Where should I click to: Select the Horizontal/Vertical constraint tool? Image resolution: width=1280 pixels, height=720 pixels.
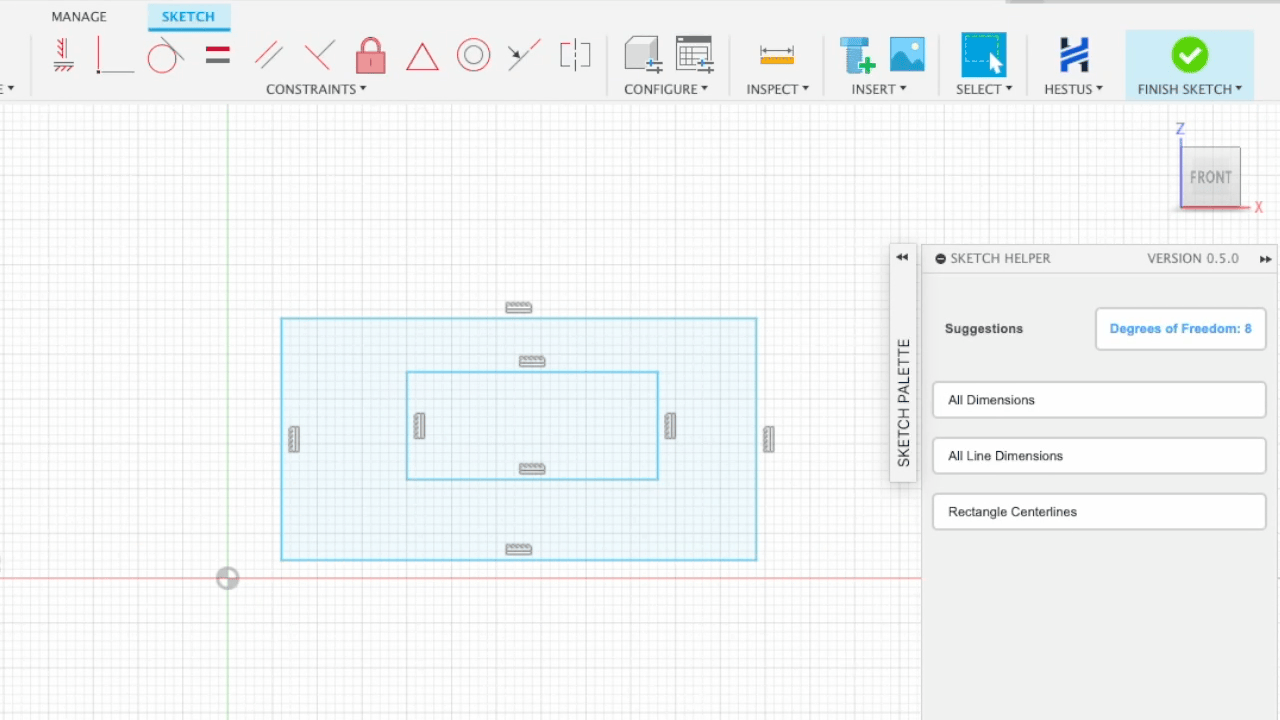(x=64, y=54)
